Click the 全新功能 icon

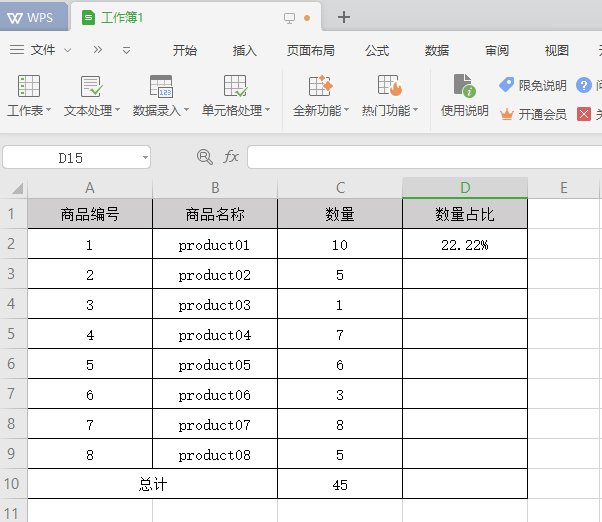(x=321, y=86)
